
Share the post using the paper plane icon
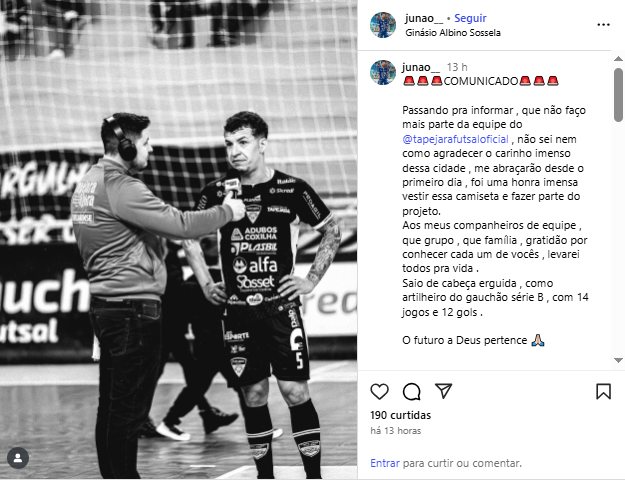[x=443, y=391]
